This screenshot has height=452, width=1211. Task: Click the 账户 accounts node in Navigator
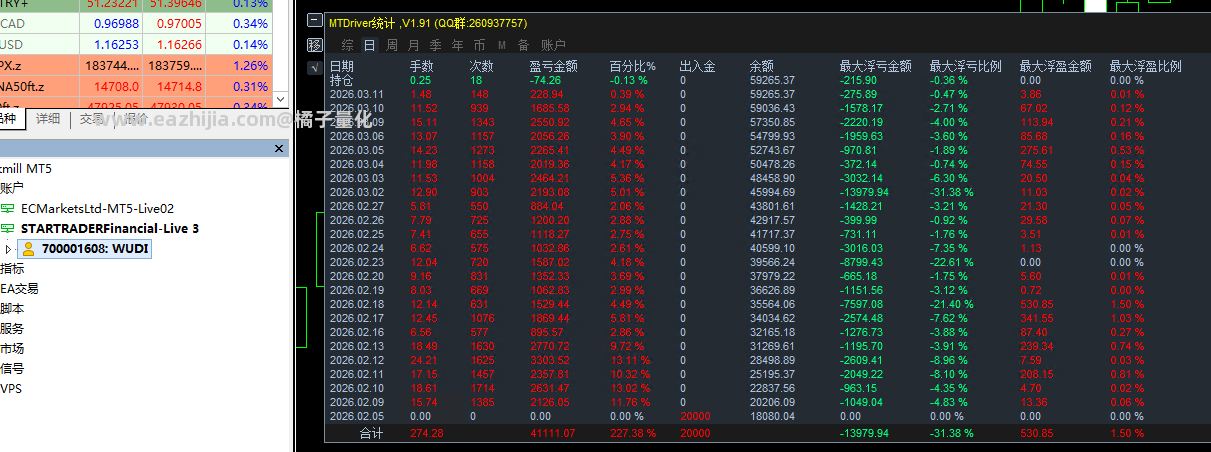[x=12, y=188]
